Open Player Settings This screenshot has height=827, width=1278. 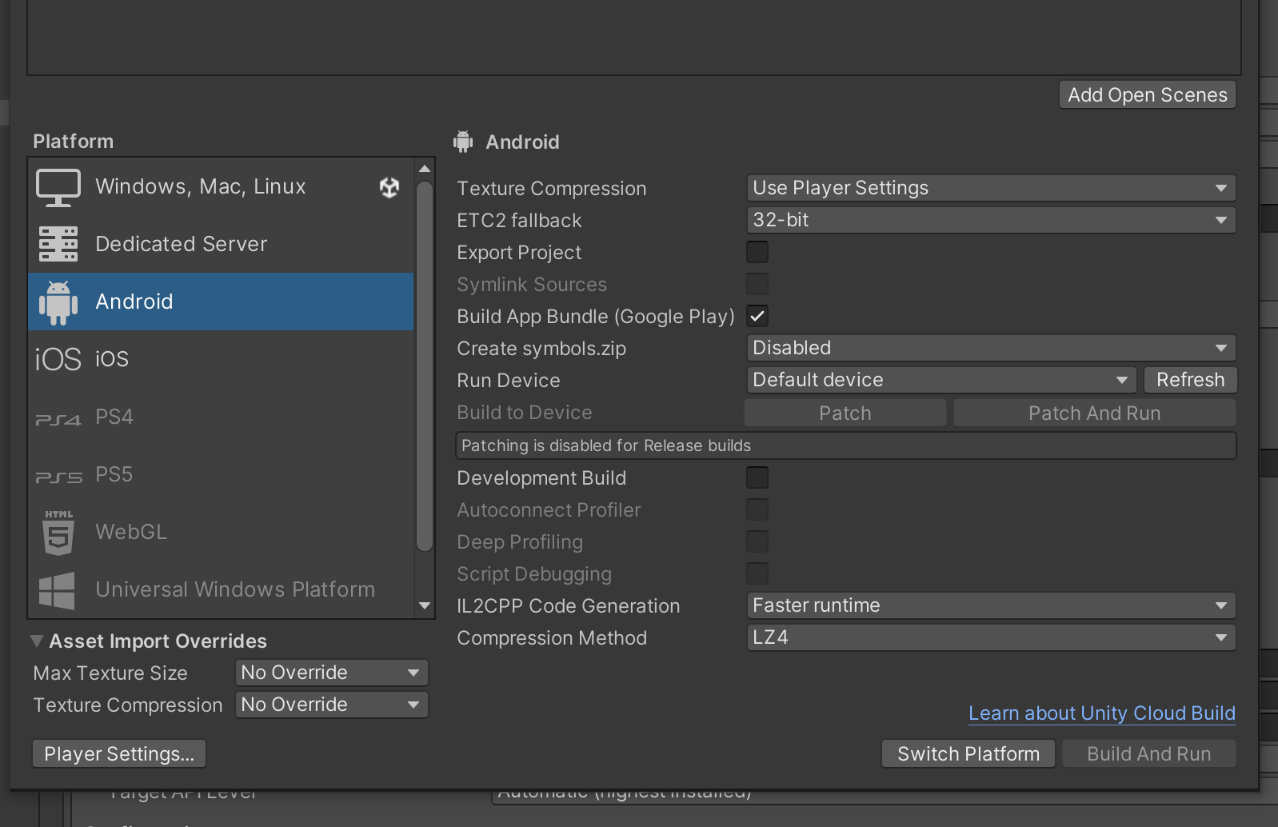point(119,754)
